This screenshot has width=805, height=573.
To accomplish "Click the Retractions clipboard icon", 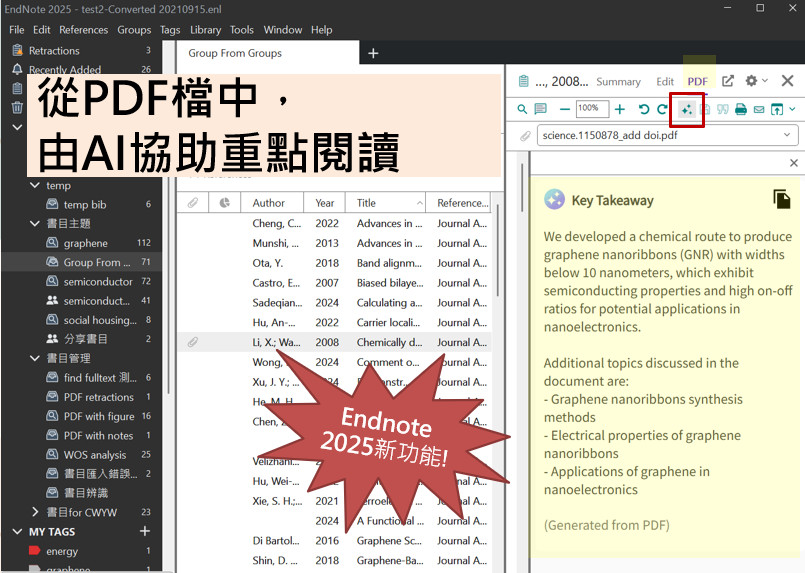I will pos(17,50).
